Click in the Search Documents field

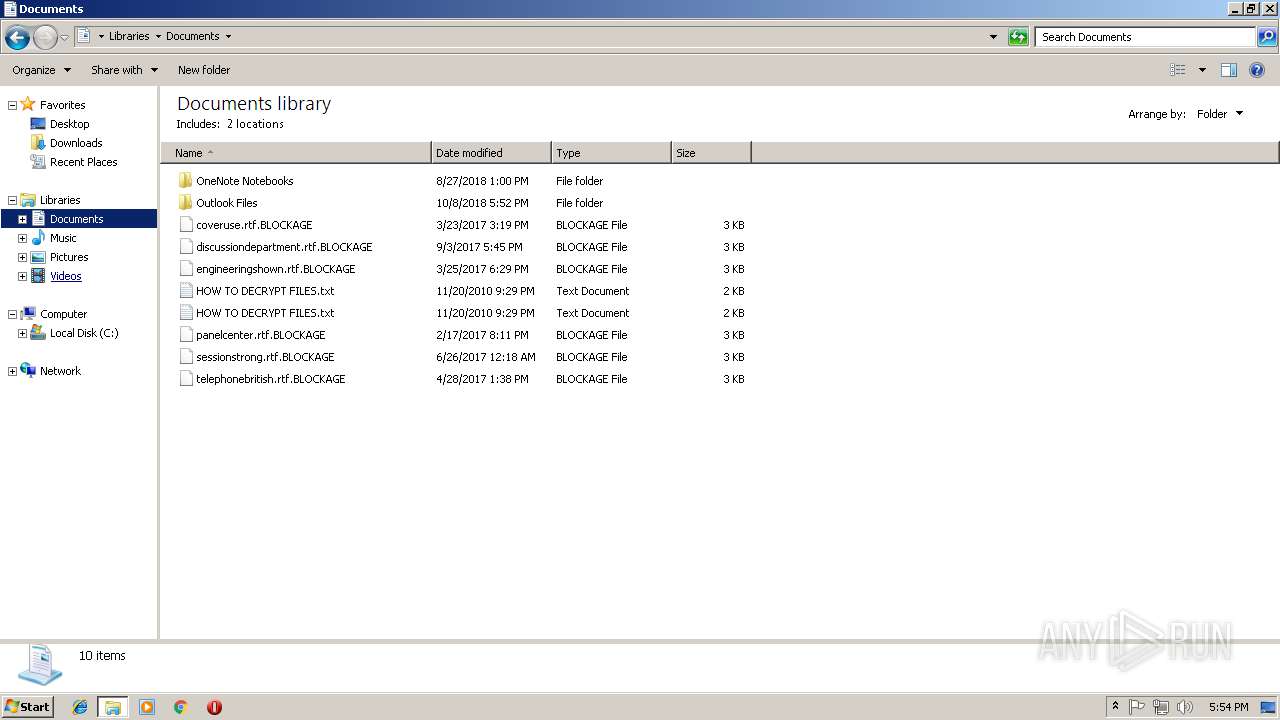(x=1146, y=37)
